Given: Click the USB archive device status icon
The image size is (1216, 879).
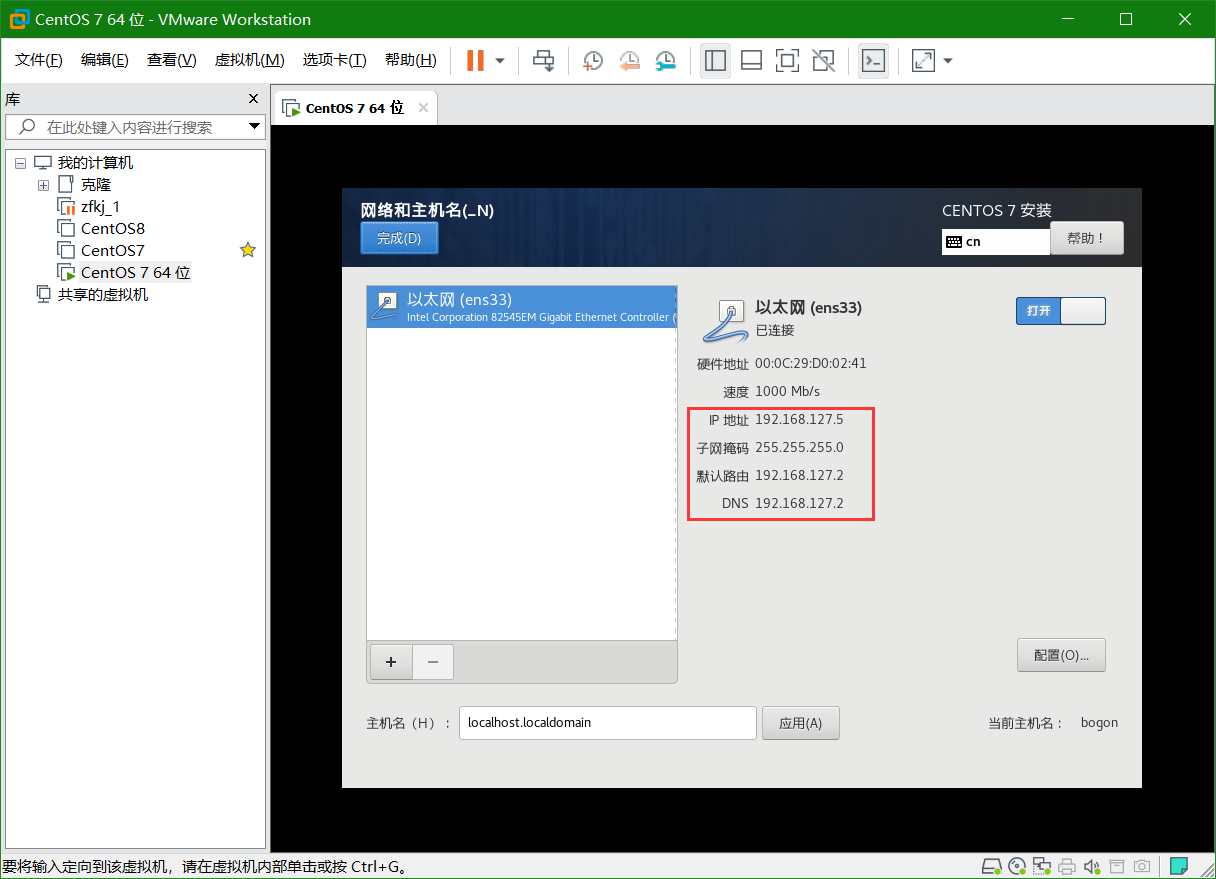Looking at the screenshot, I should [1117, 866].
